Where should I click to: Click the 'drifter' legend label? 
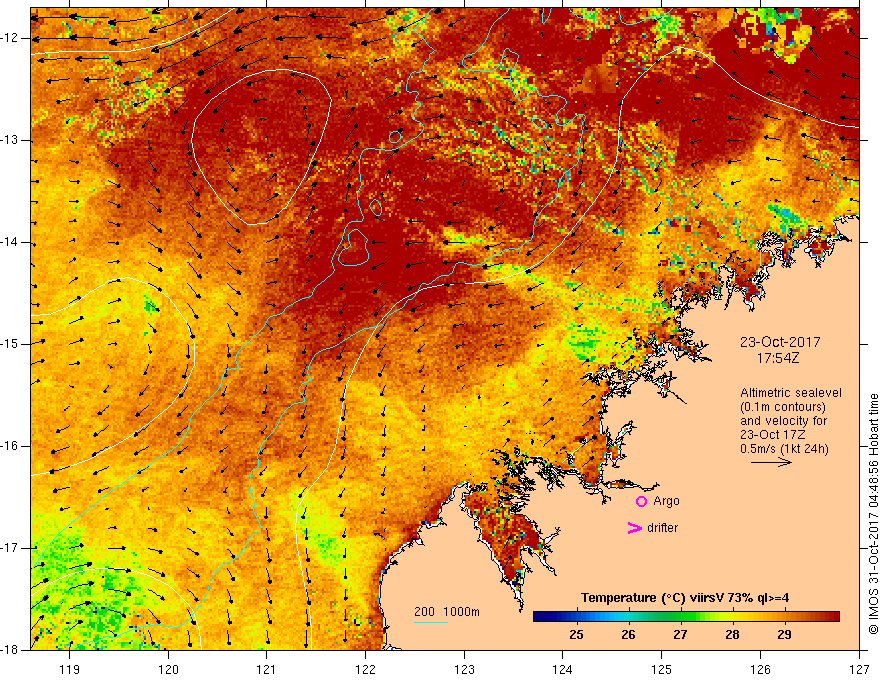click(662, 528)
